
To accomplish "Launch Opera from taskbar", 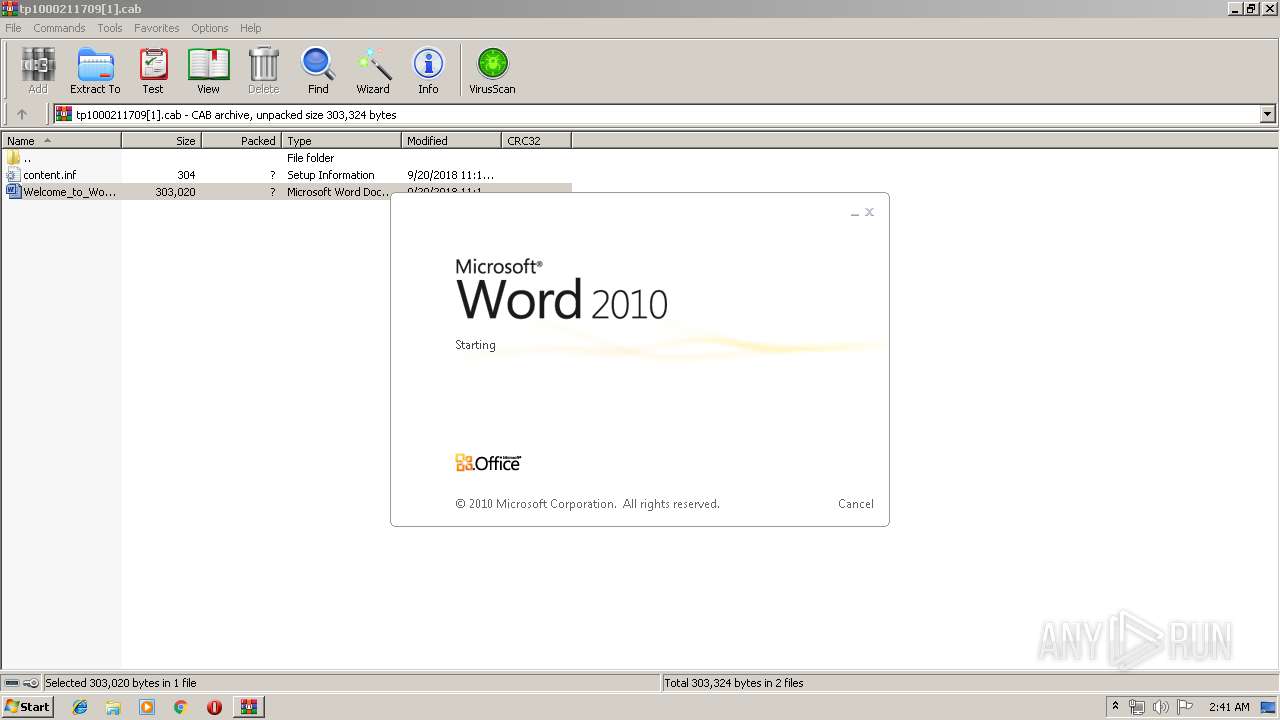I will coord(214,707).
